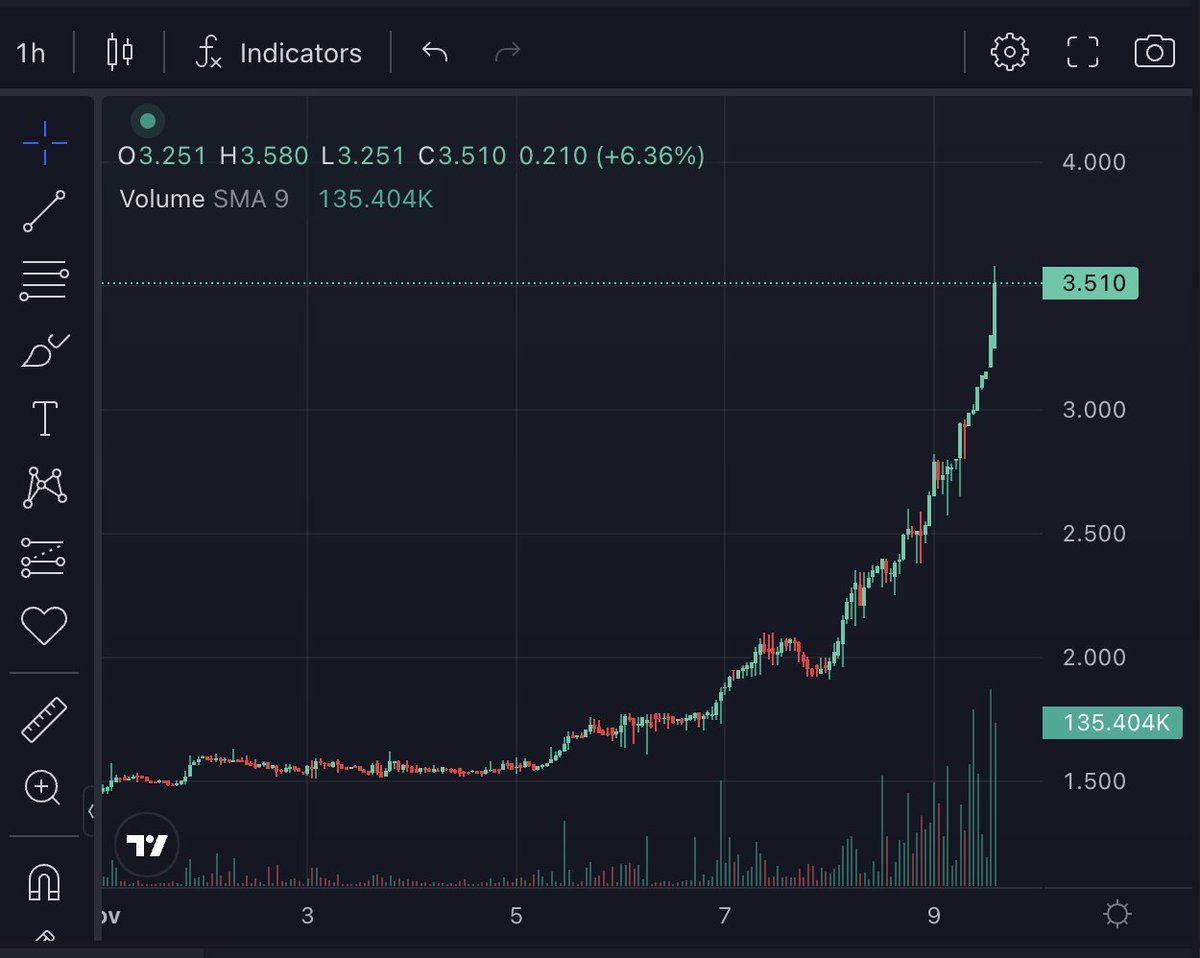The image size is (1200, 958).
Task: Select the ruler measure tool
Action: pyautogui.click(x=45, y=719)
